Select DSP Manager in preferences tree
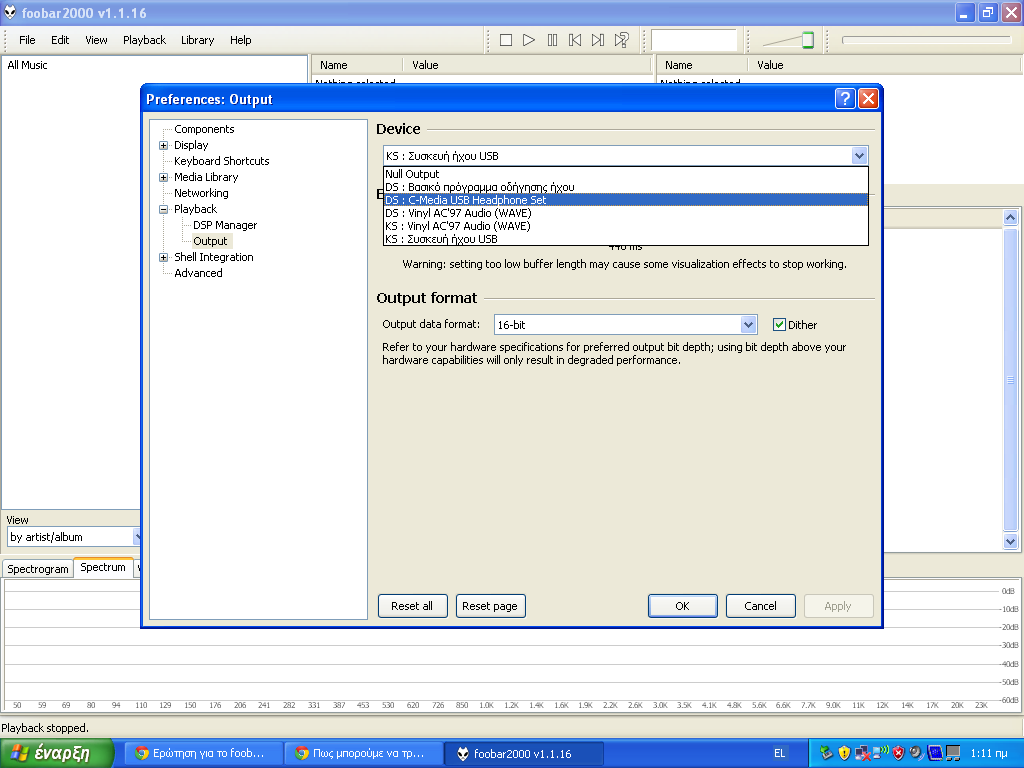1024x768 pixels. 225,225
